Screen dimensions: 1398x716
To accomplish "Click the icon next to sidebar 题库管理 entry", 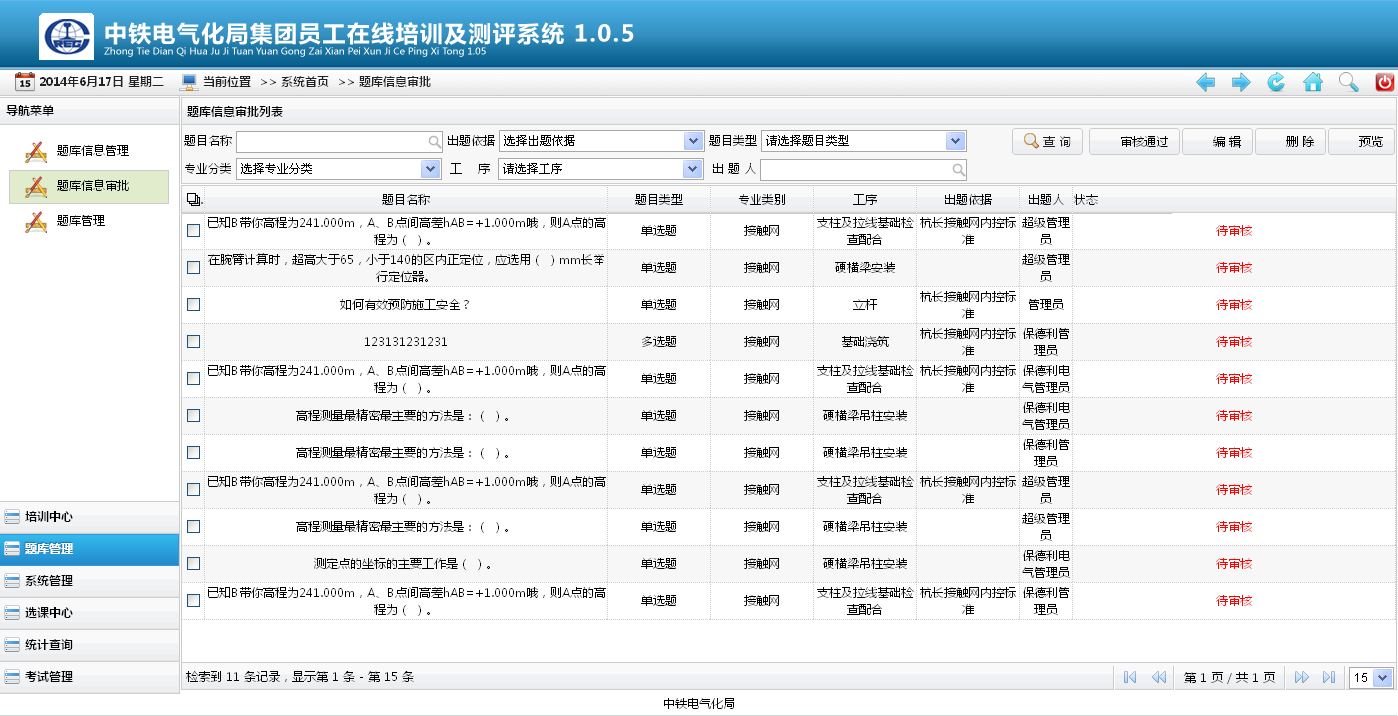I will pyautogui.click(x=37, y=221).
